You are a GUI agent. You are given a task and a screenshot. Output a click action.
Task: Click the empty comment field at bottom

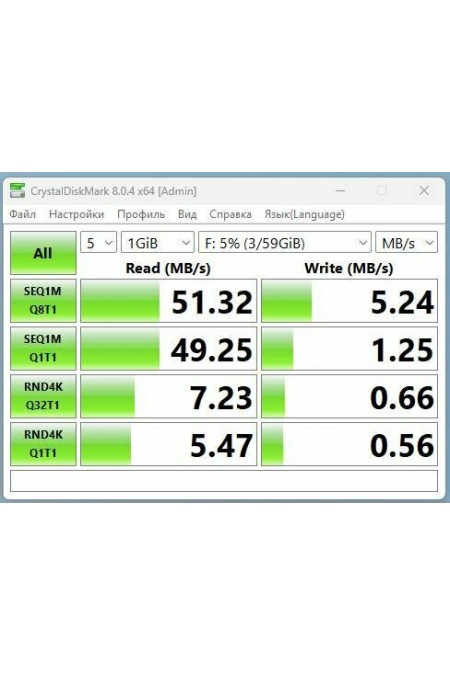224,481
